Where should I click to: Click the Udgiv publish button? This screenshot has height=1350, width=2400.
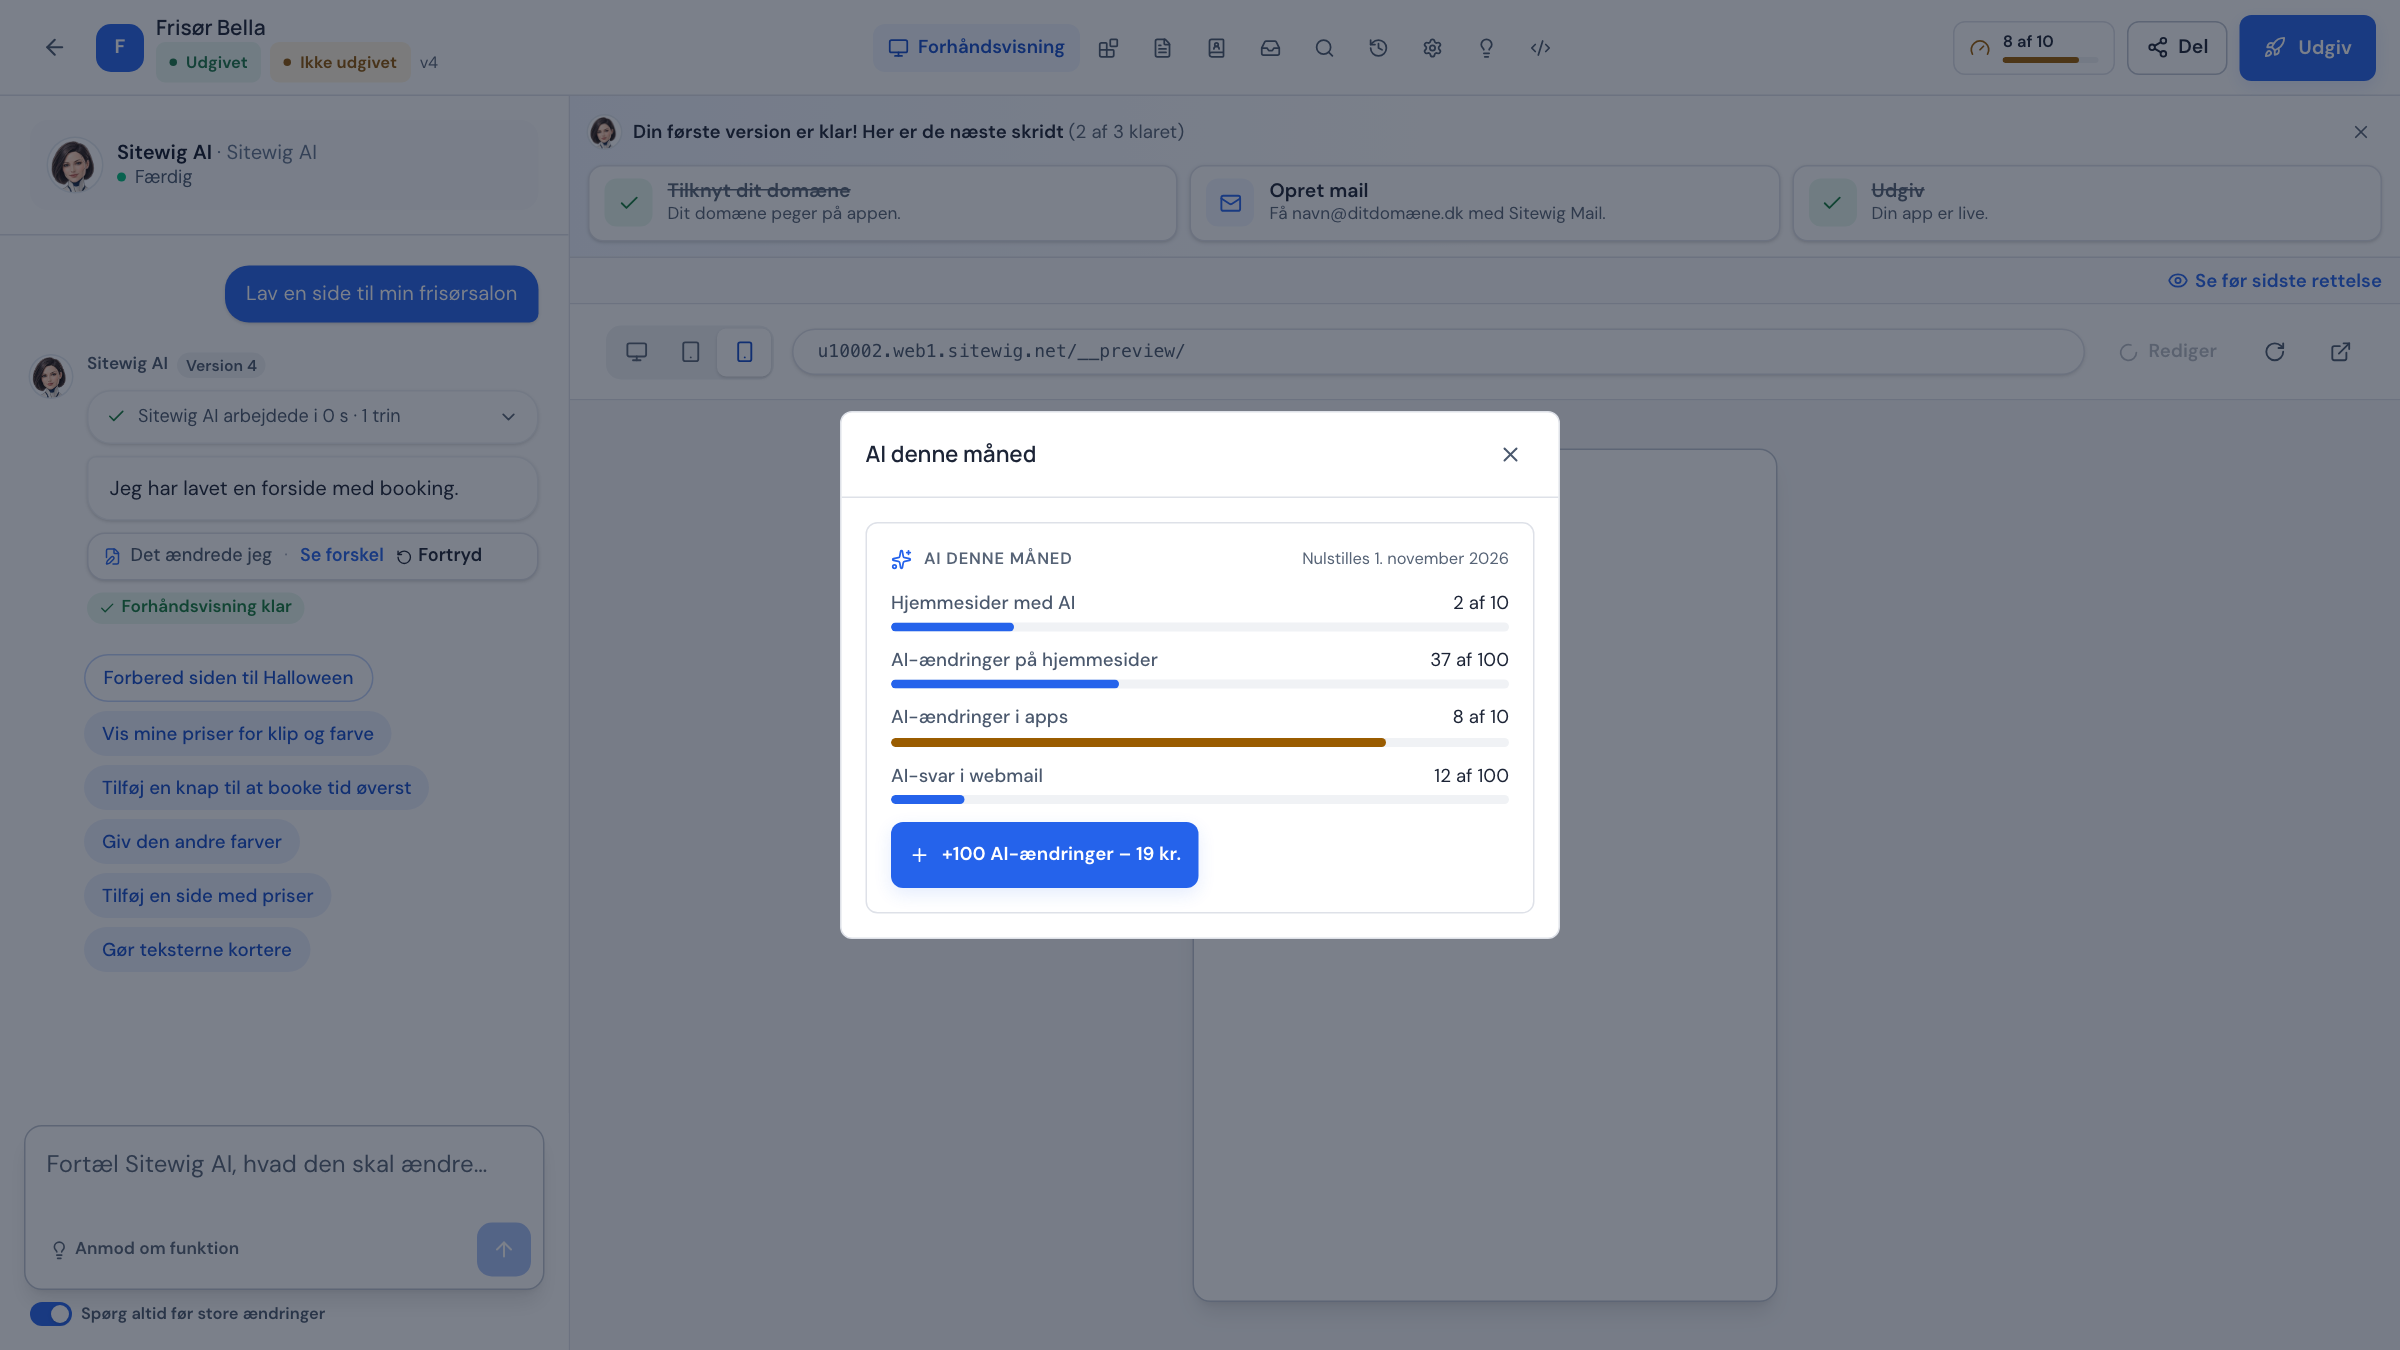(x=2307, y=48)
